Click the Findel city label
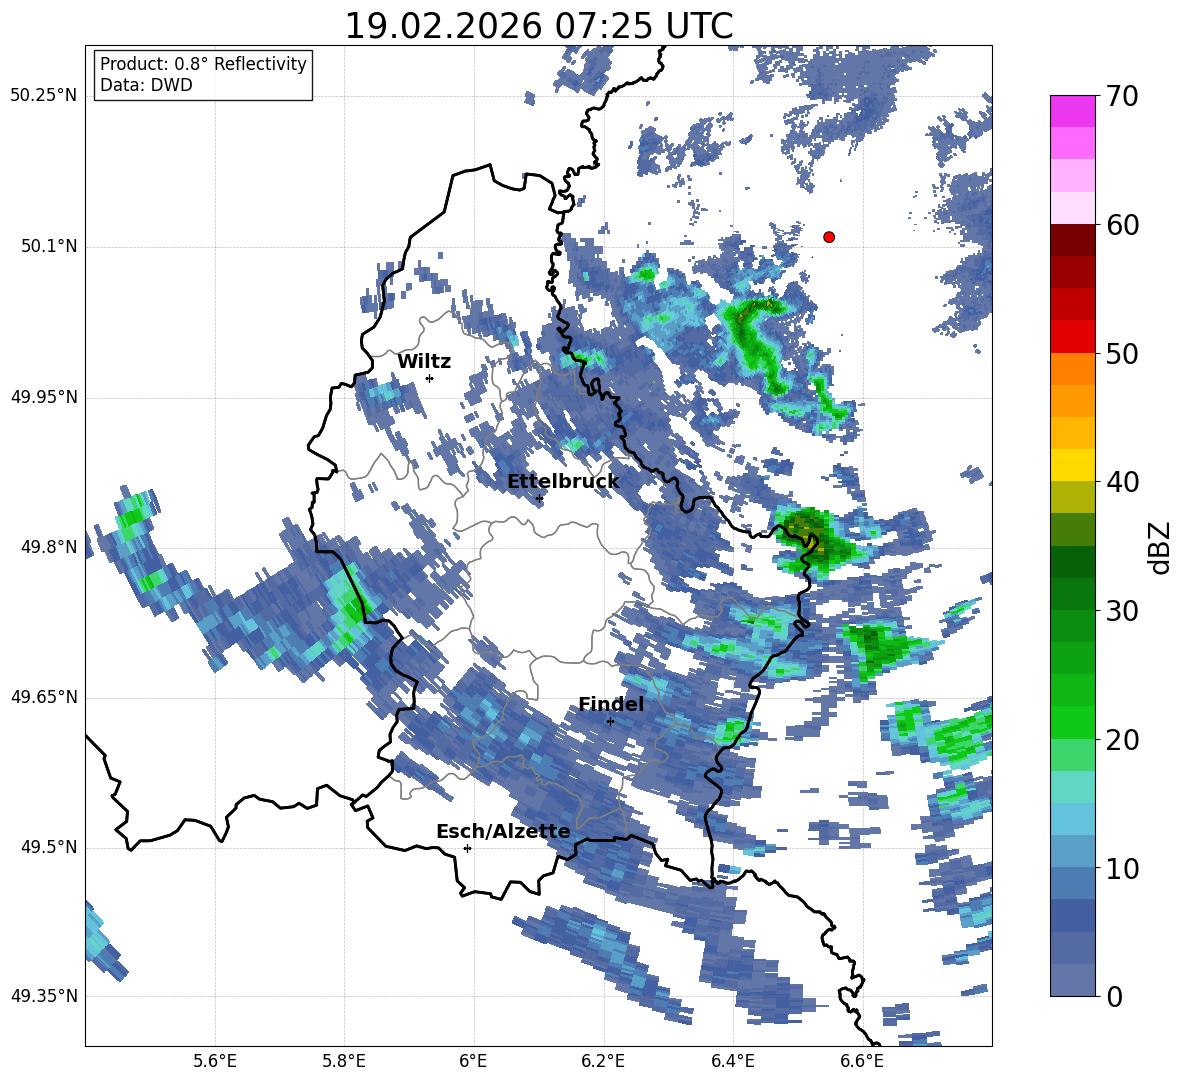 click(x=611, y=704)
